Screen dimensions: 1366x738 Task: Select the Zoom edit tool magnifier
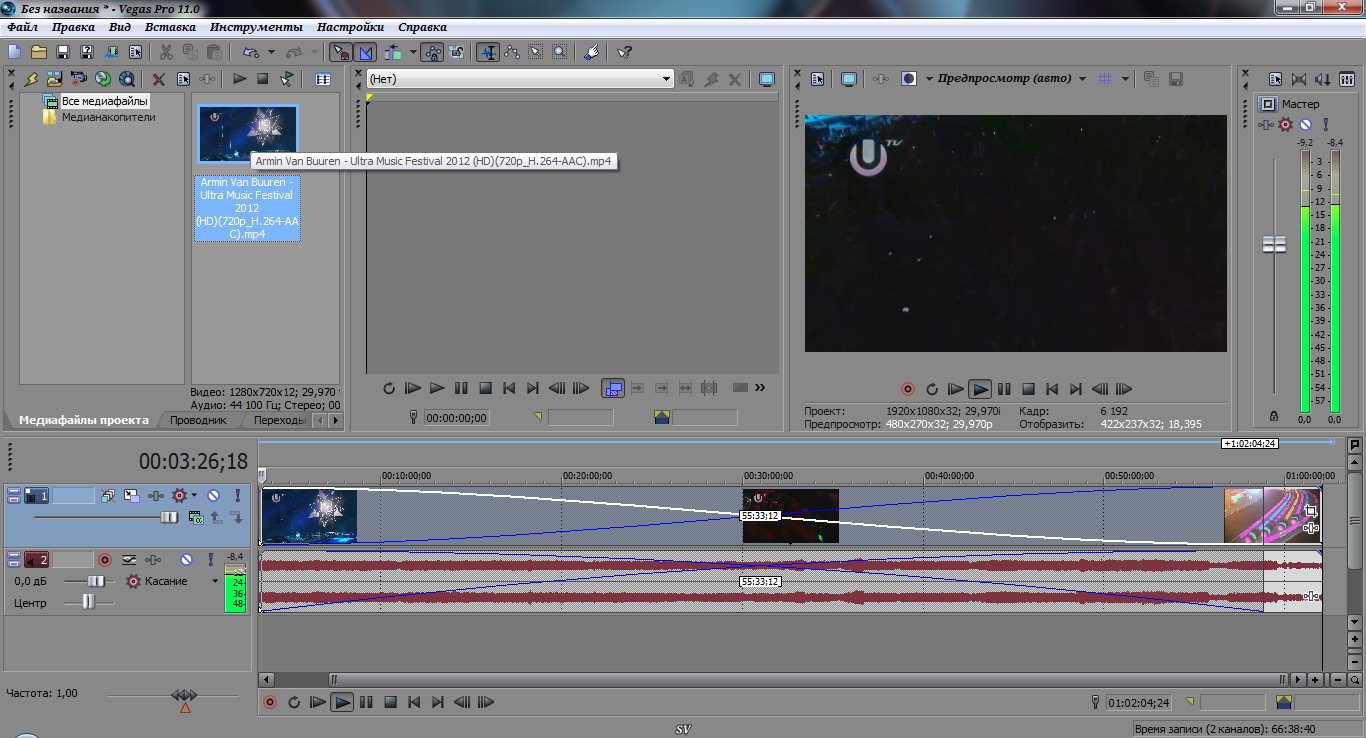(560, 52)
